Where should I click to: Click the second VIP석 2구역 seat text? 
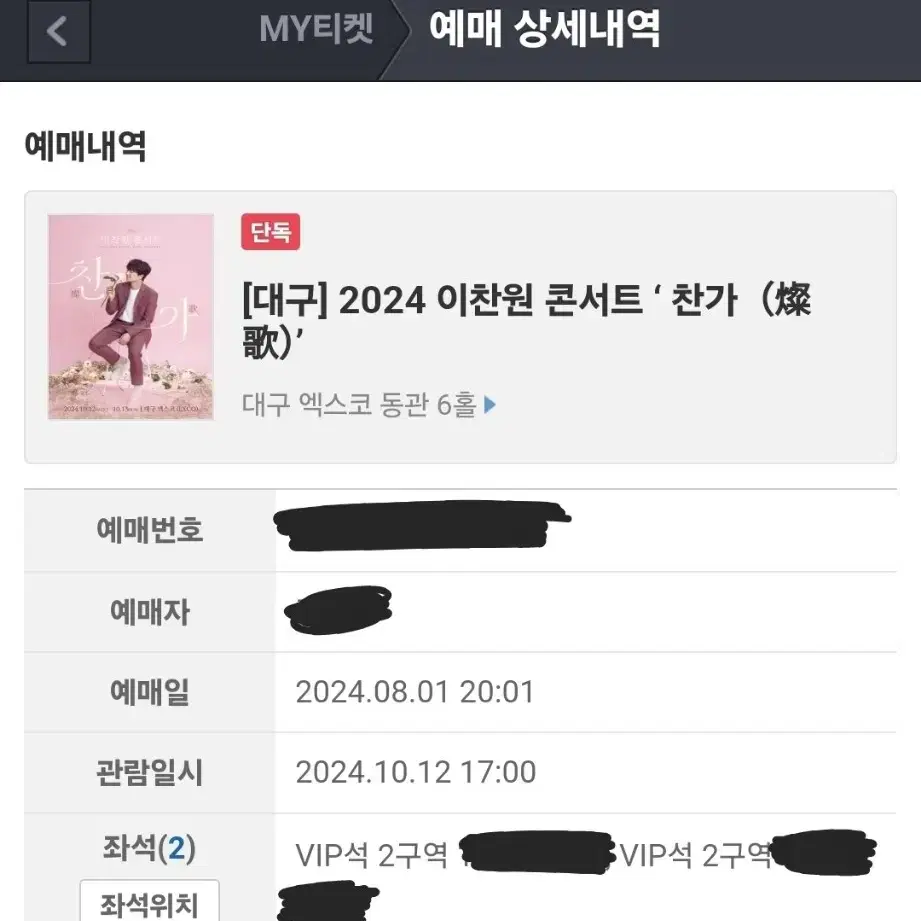[695, 855]
